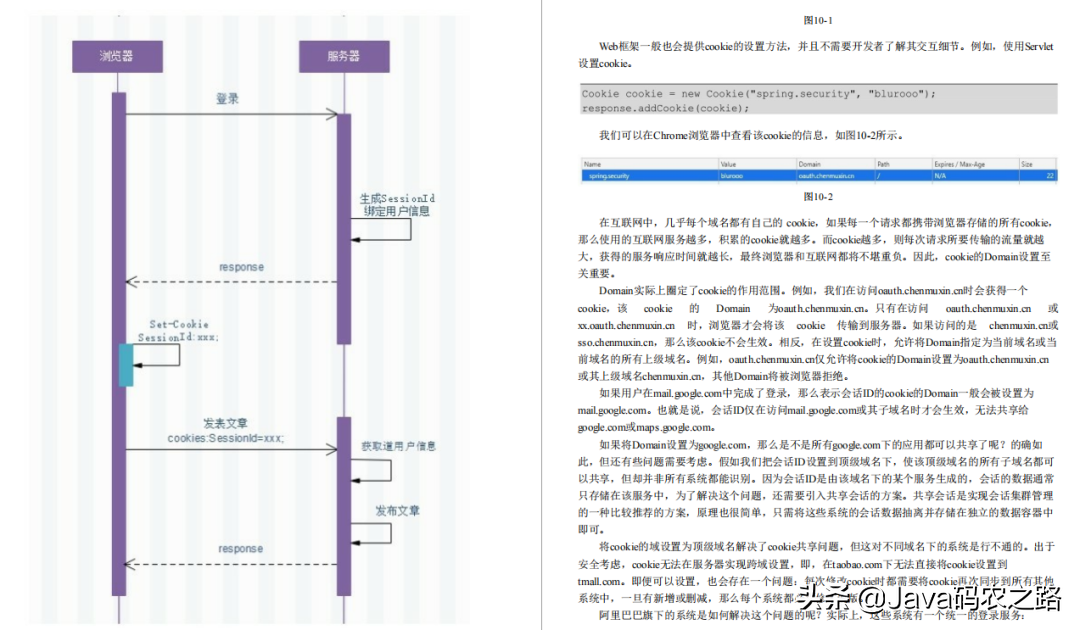Select the 发布文章 label
Viewport: 1080px width, 630px height.
click(x=397, y=511)
